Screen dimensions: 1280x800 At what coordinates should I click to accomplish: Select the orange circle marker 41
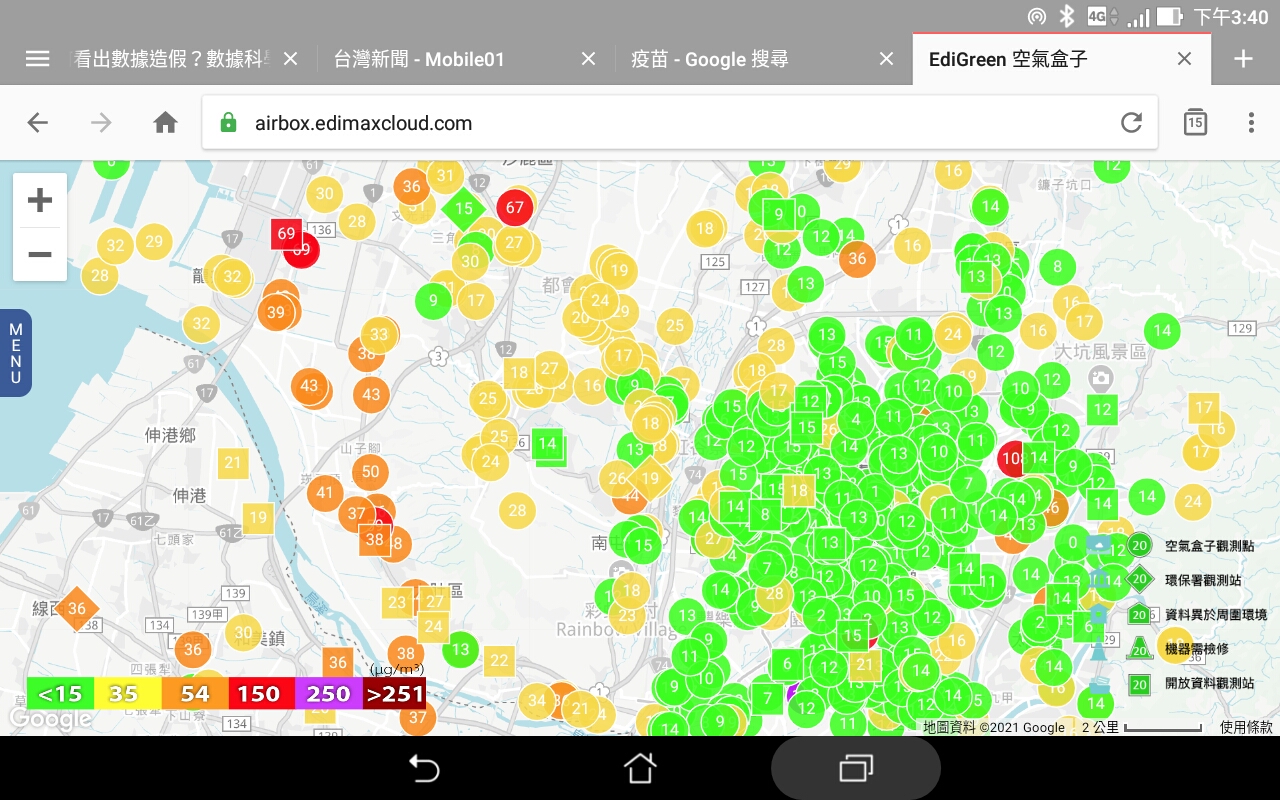point(324,492)
